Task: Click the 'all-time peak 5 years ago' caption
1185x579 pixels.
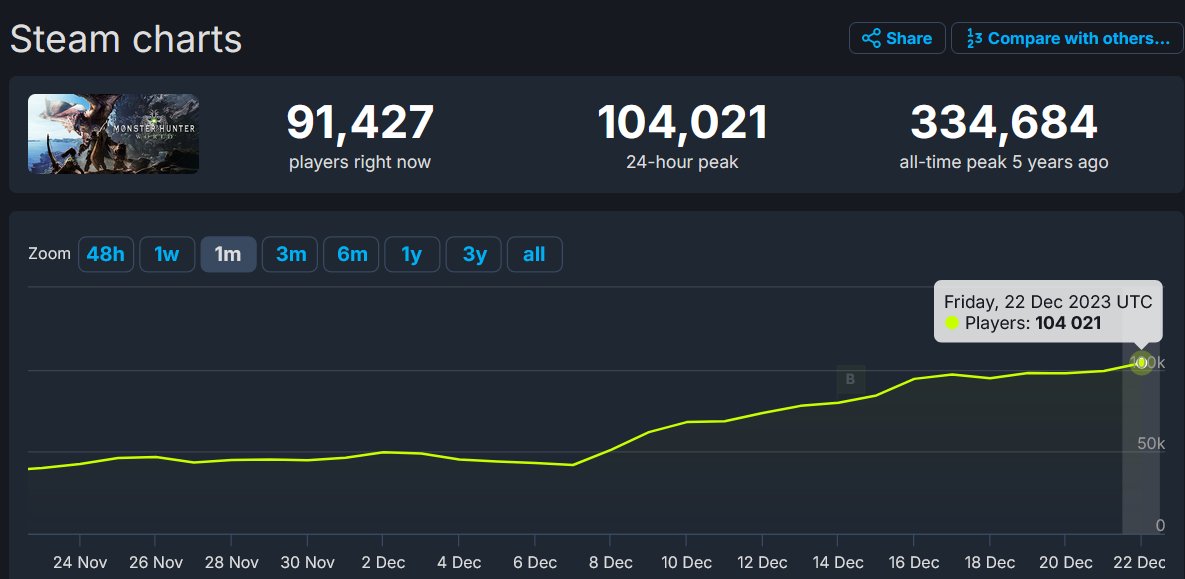Action: point(1004,162)
